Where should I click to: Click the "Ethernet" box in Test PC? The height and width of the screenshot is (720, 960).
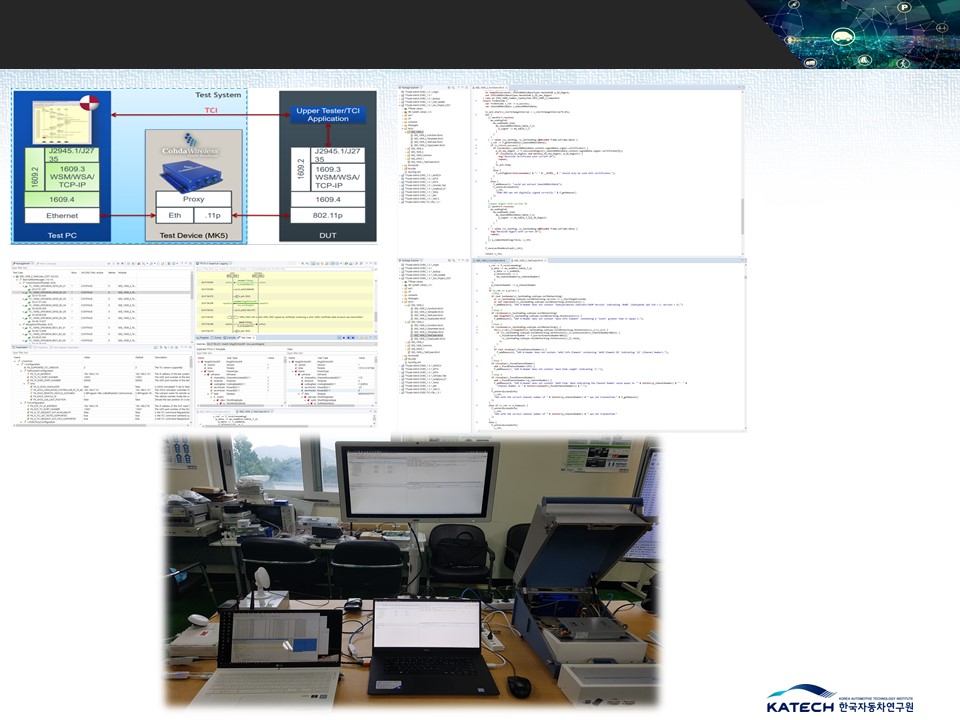(62, 216)
